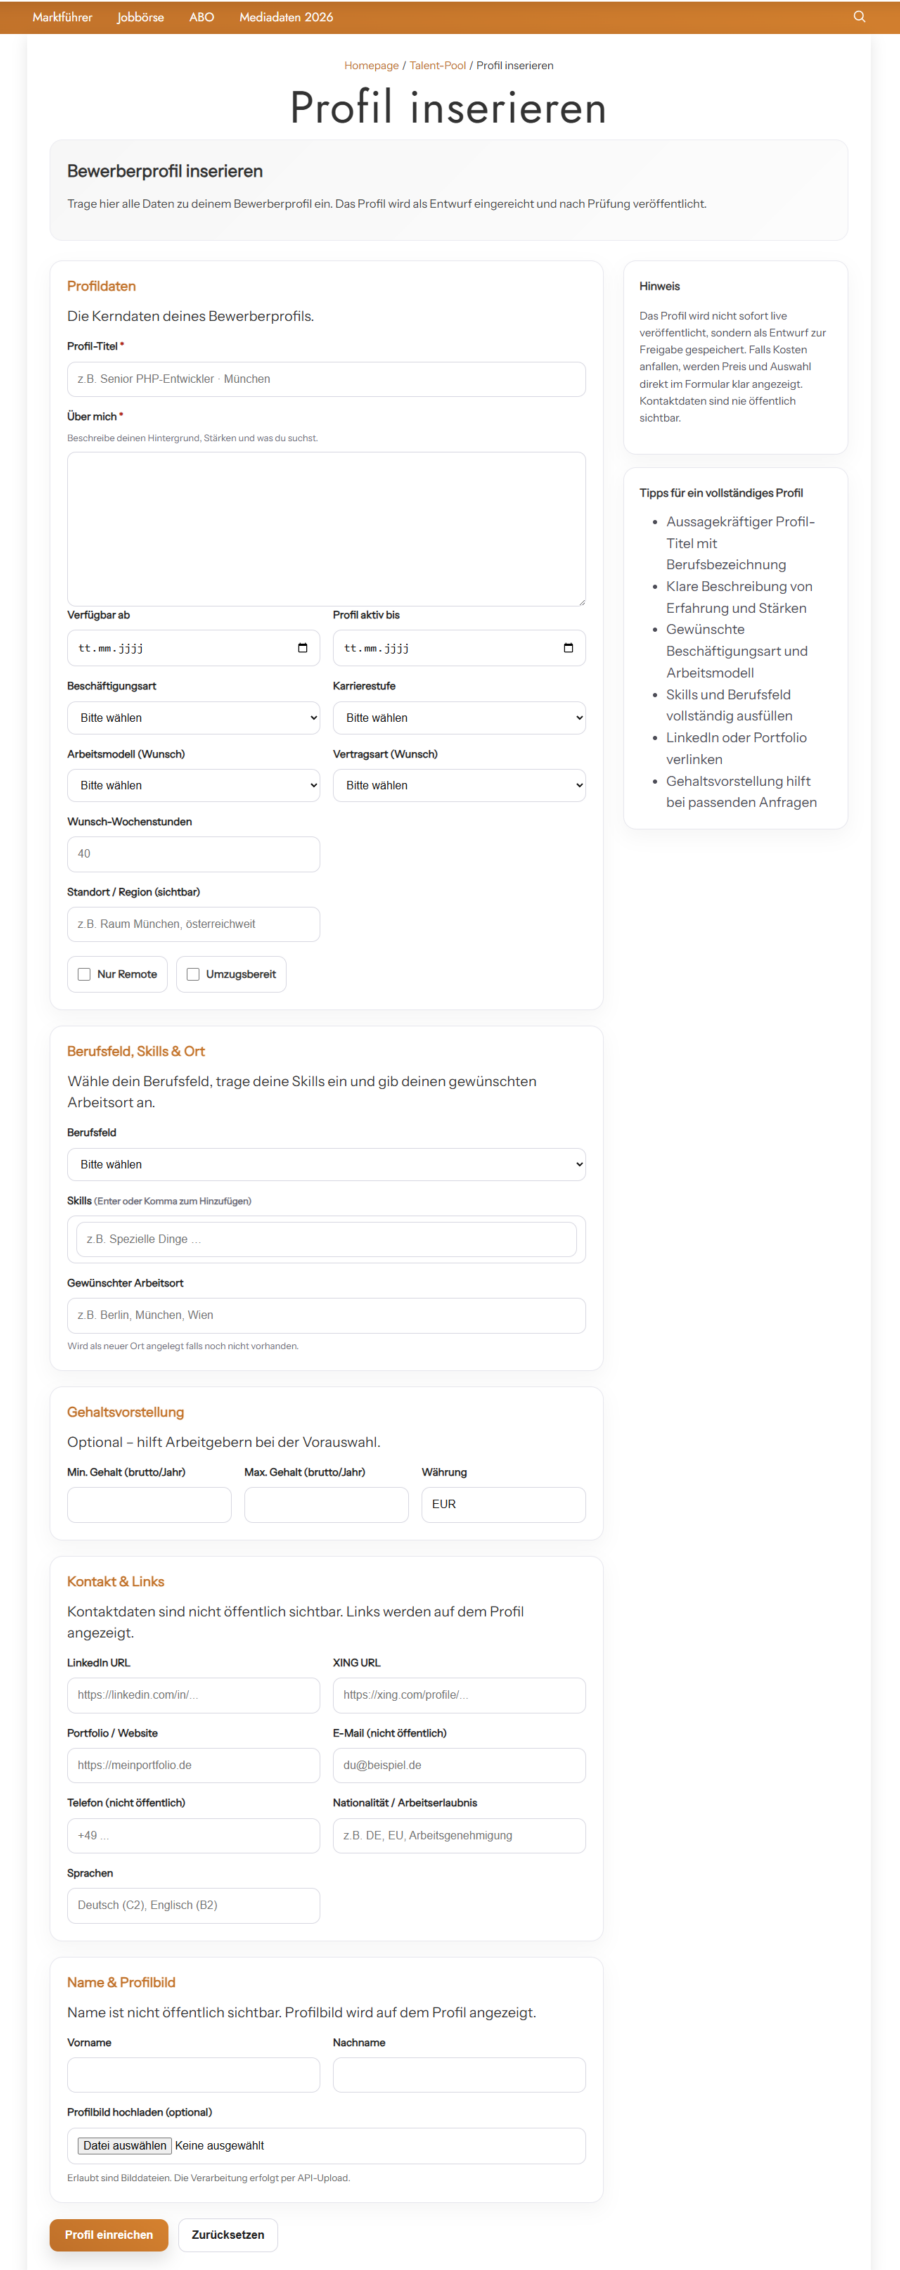The image size is (900, 2270).
Task: Focus the Profil-Titel input field
Action: [x=326, y=380]
